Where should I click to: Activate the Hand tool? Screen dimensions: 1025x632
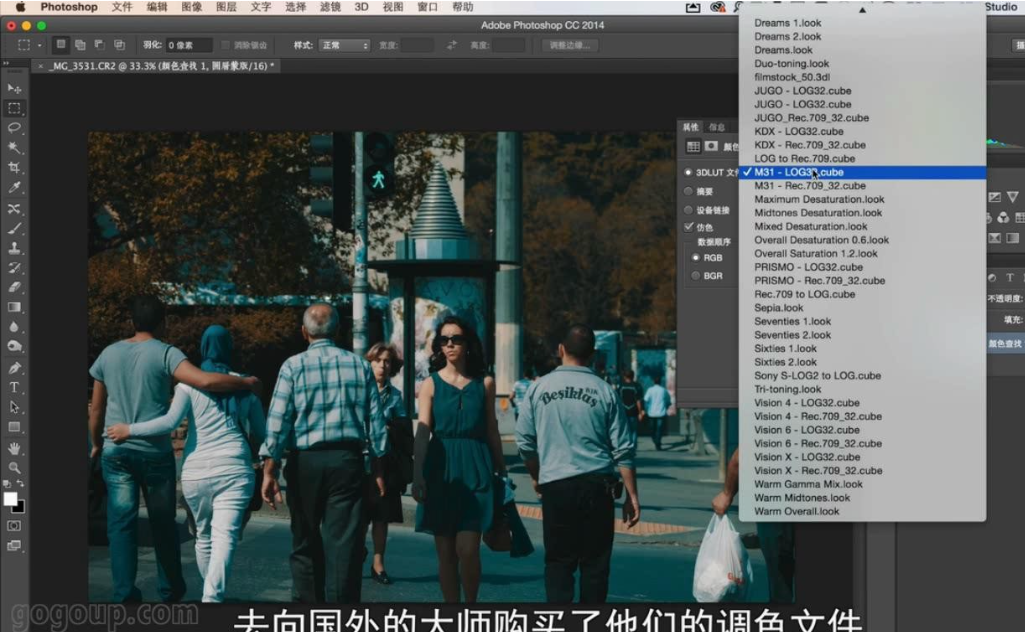[x=14, y=447]
